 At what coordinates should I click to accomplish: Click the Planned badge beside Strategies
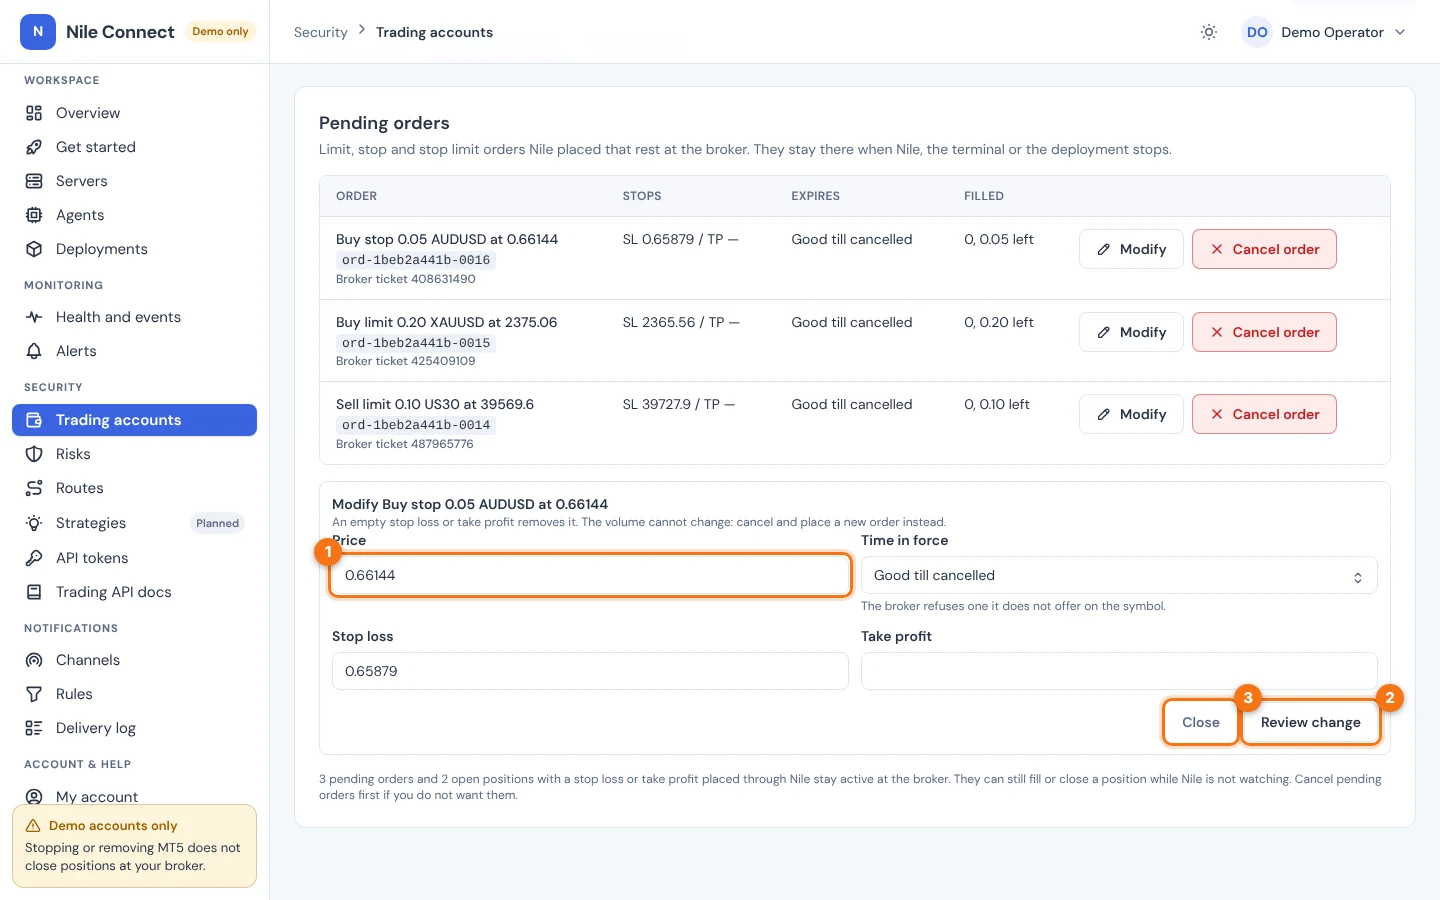(217, 523)
